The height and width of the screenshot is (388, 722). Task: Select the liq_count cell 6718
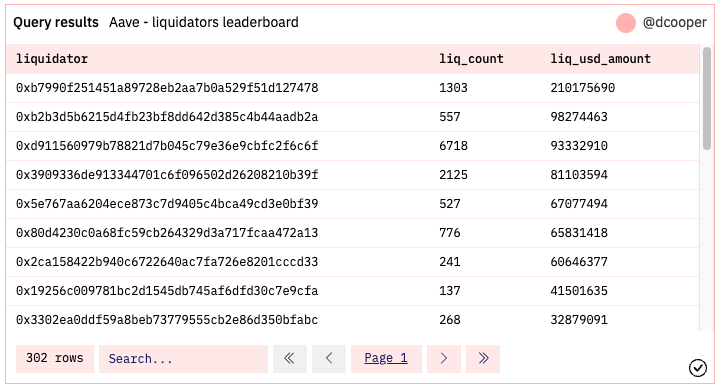454,146
